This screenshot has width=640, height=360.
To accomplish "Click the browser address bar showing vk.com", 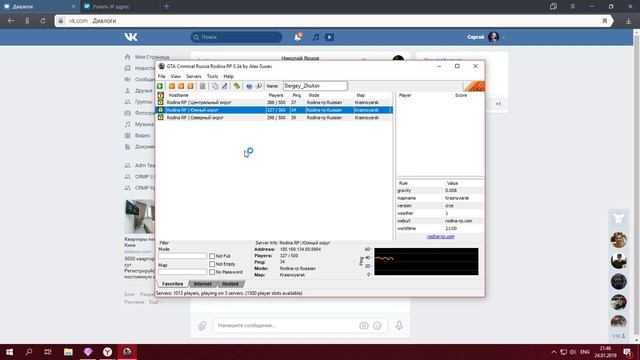I will 327,21.
